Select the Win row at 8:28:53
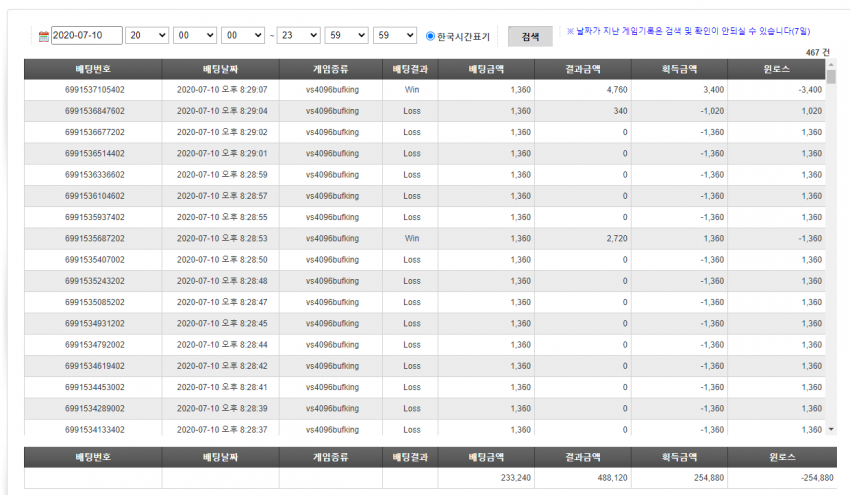This screenshot has width=850, height=495. click(424, 239)
